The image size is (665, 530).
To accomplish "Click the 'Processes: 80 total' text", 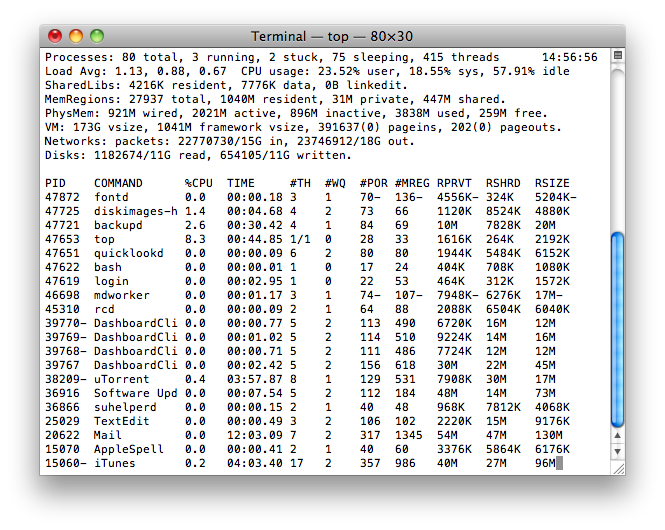I will point(111,57).
